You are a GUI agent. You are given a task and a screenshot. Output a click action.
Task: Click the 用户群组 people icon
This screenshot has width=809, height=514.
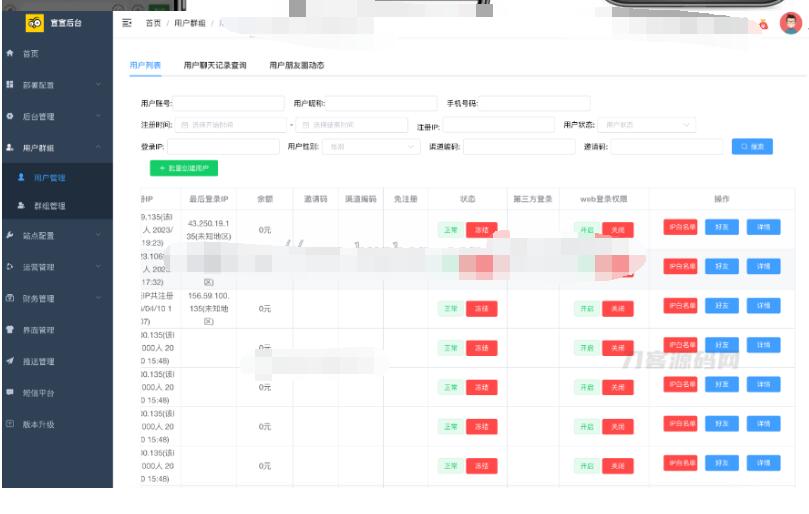(10, 148)
